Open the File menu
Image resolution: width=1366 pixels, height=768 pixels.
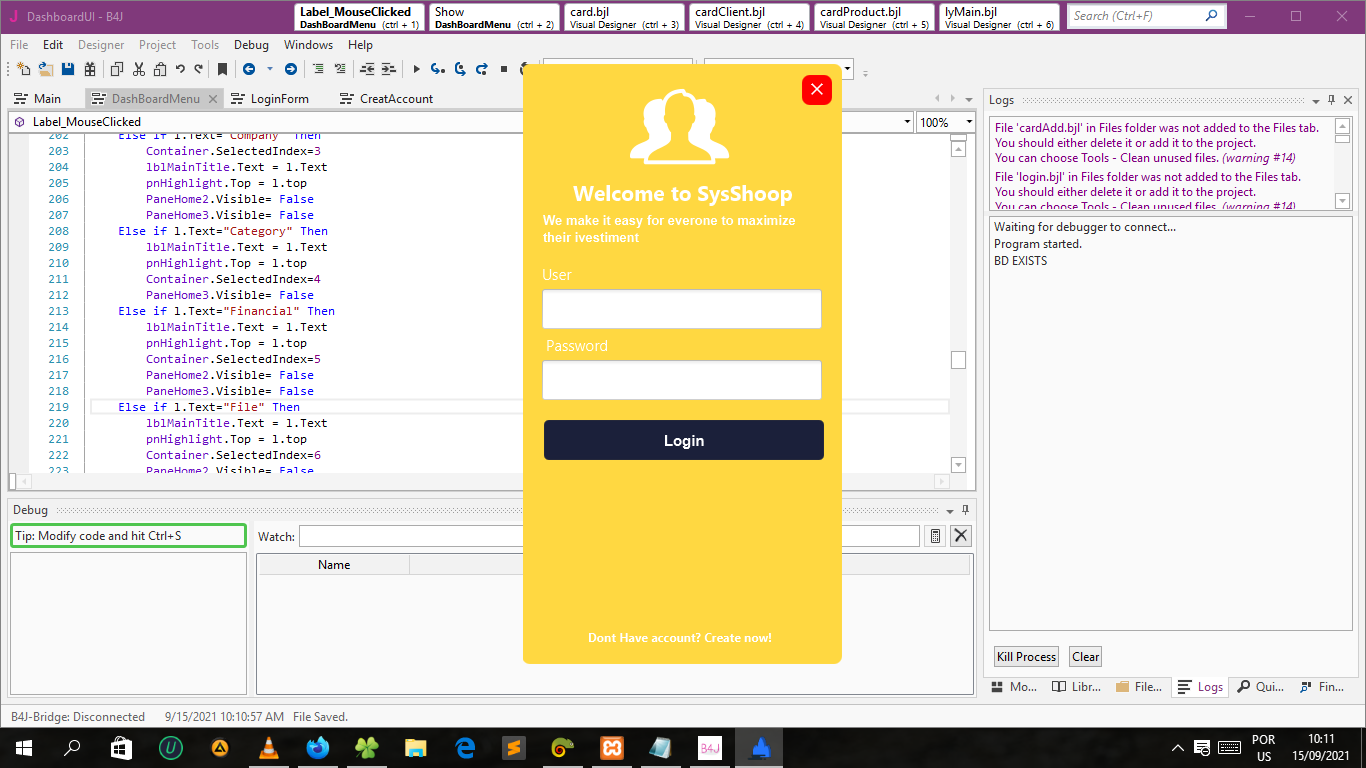point(19,45)
